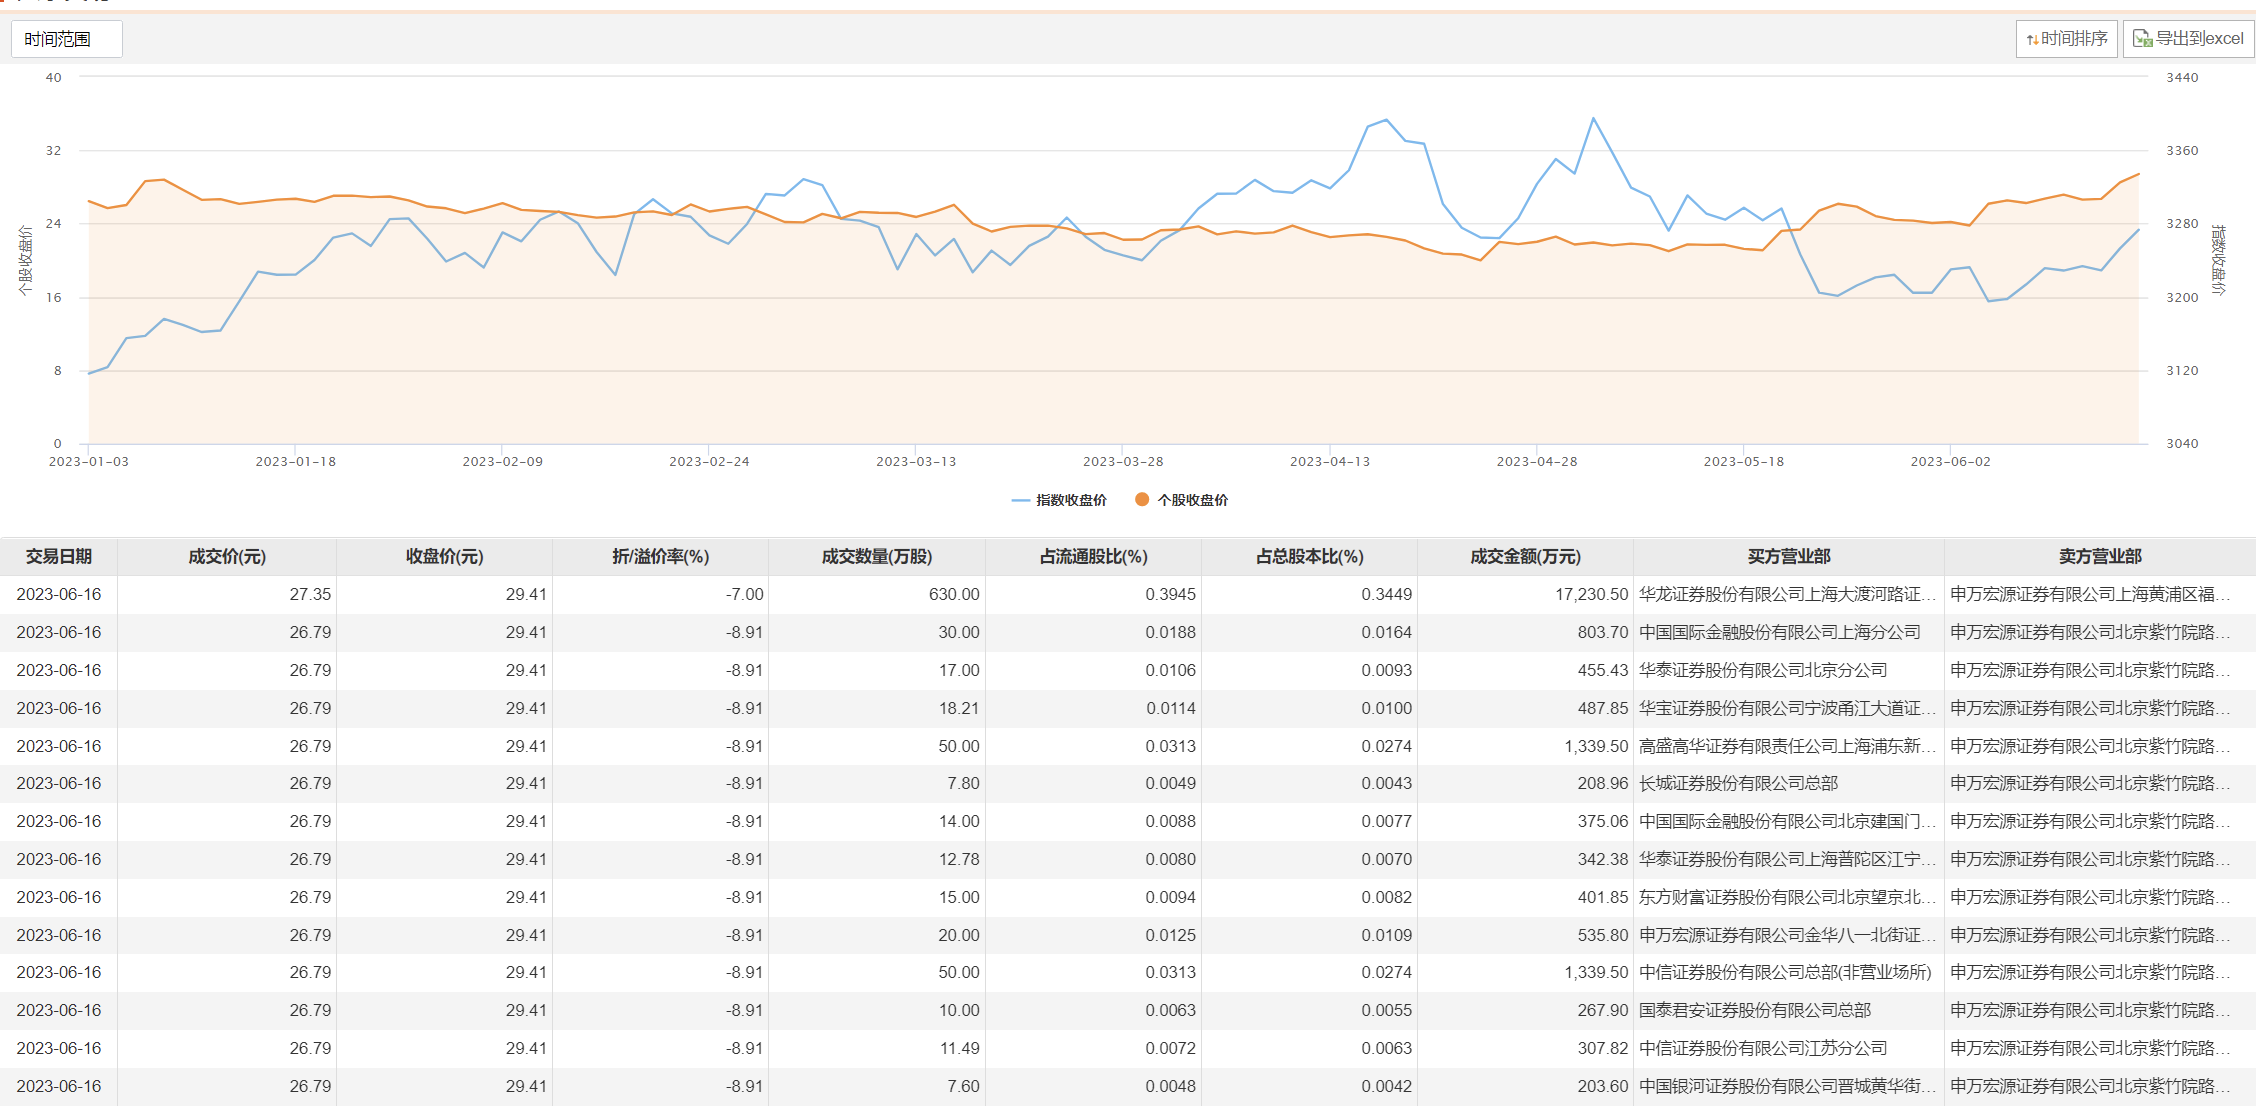Open 华龙证券股份有限公司上海大渡河路 buyer link
The height and width of the screenshot is (1106, 2256).
[1786, 594]
